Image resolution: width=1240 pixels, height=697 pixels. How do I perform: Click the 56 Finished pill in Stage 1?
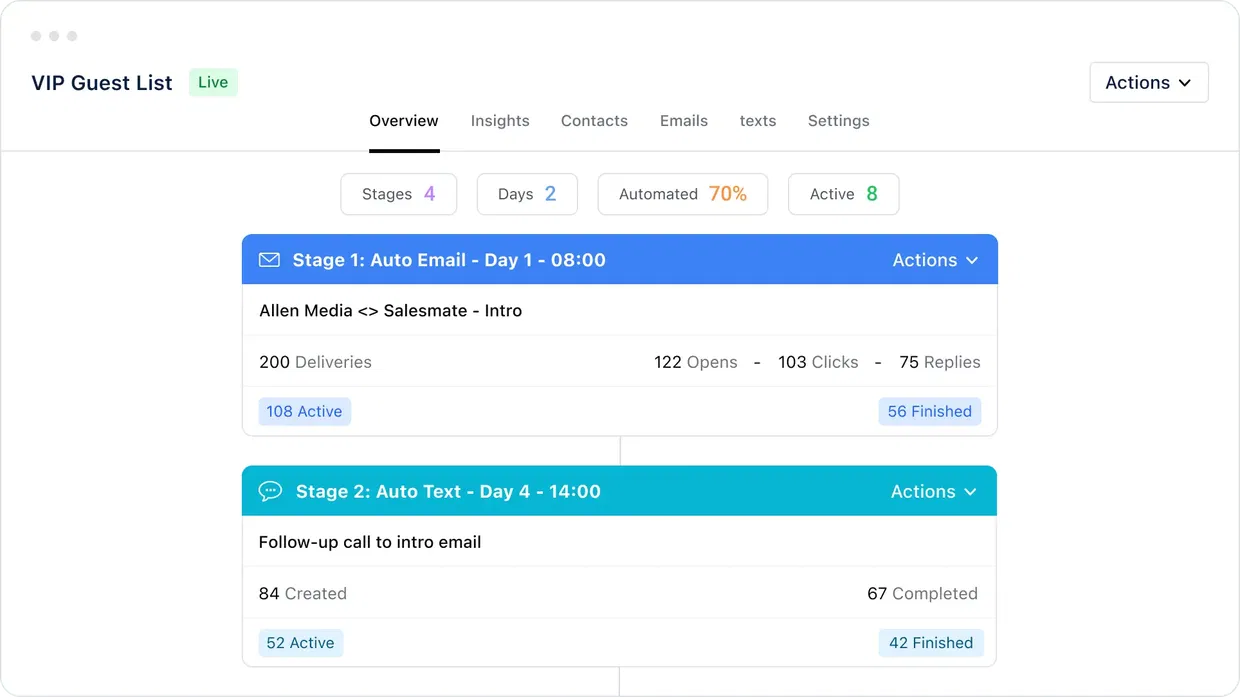(x=929, y=411)
